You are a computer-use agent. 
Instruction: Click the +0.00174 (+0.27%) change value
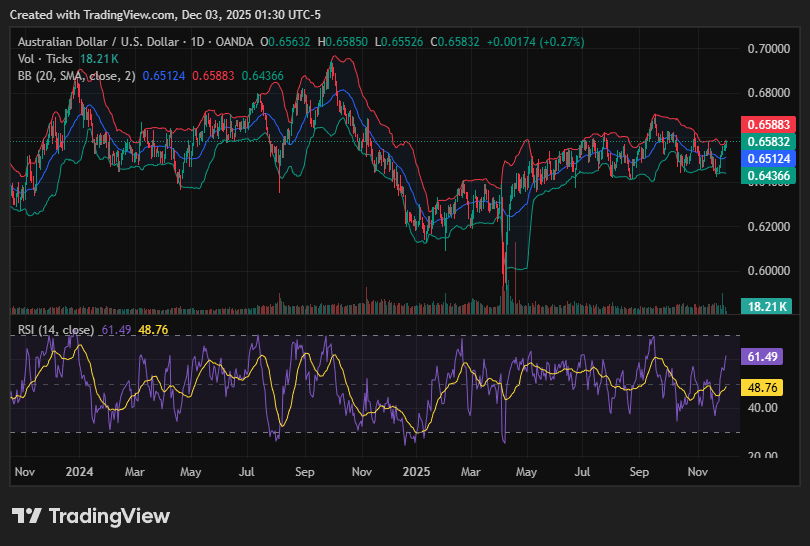pos(536,42)
